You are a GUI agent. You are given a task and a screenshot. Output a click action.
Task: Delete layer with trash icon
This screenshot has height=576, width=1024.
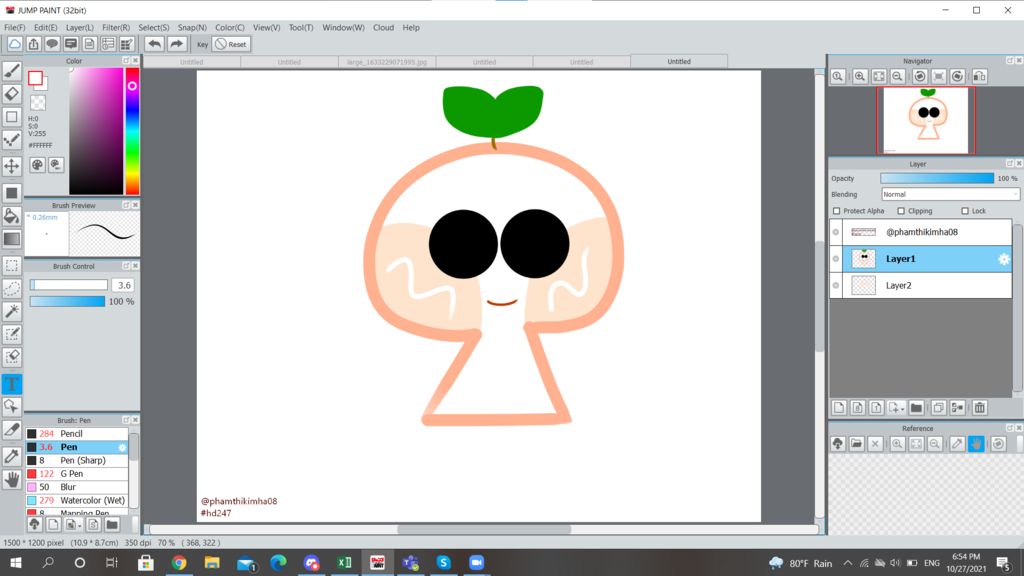[980, 408]
